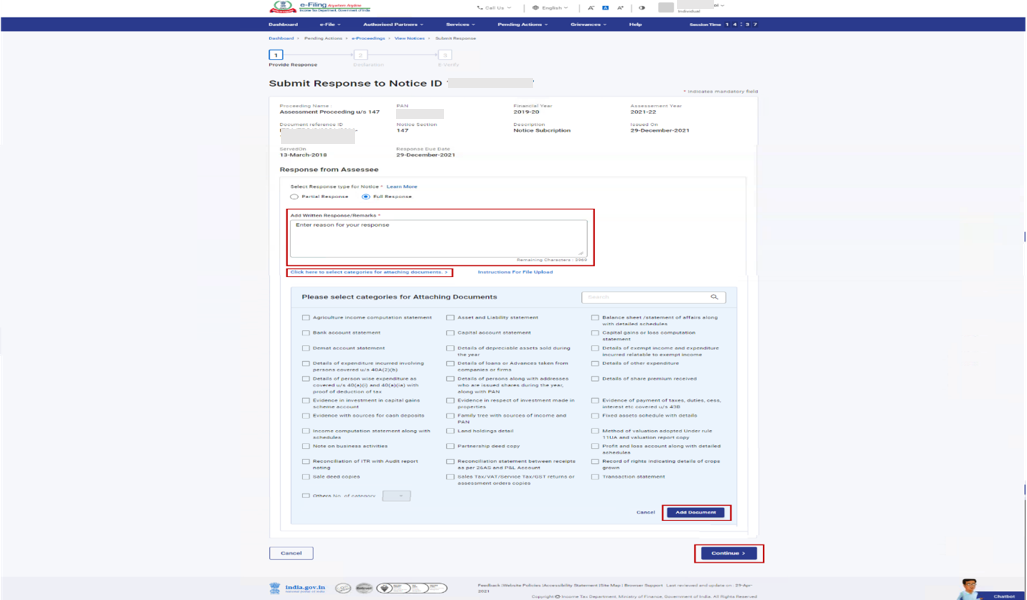The width and height of the screenshot is (1027, 600).
Task: Tick the Partnership deed copy checkbox
Action: pos(450,446)
